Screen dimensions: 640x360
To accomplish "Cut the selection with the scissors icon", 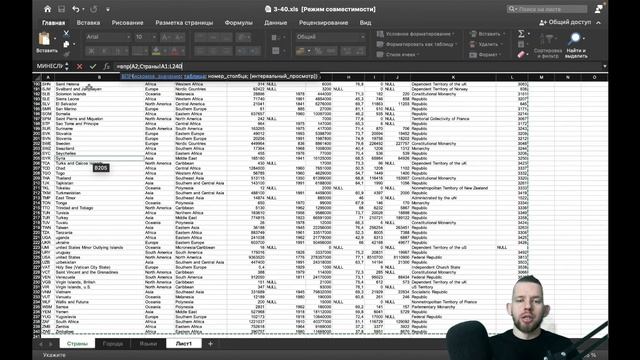I will 66,33.
